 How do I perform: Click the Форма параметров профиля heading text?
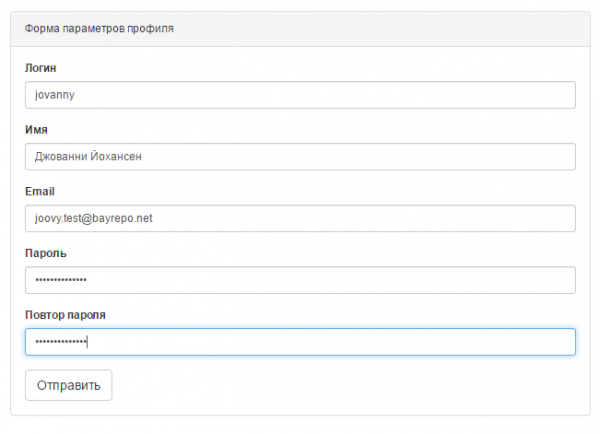tap(99, 29)
